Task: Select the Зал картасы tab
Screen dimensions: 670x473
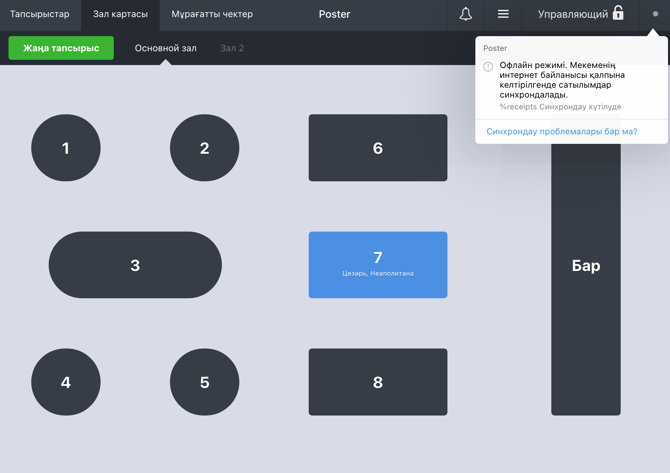Action: [120, 14]
